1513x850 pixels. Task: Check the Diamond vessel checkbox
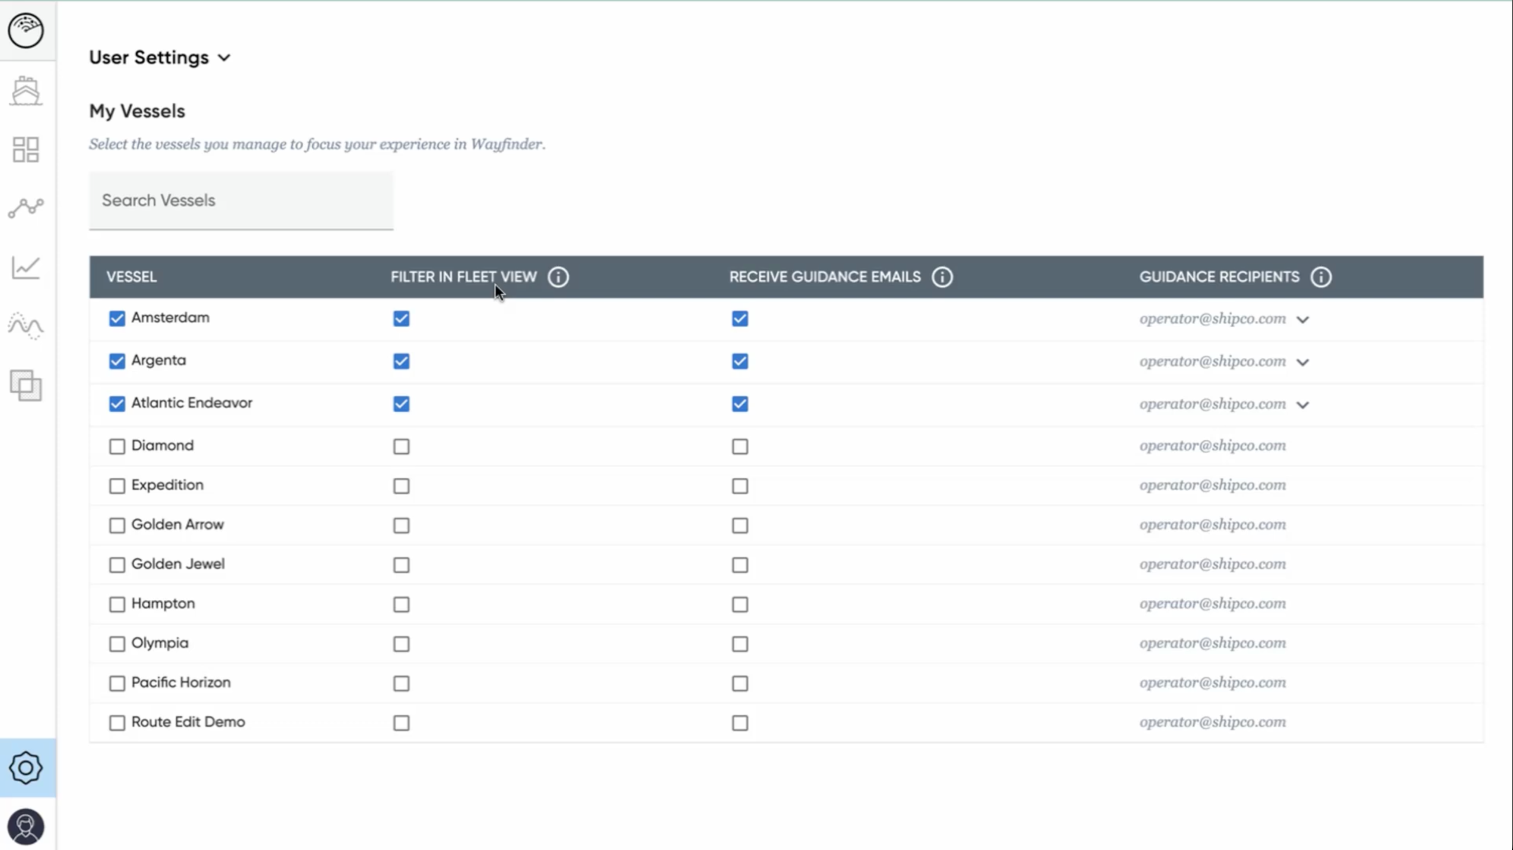click(117, 446)
